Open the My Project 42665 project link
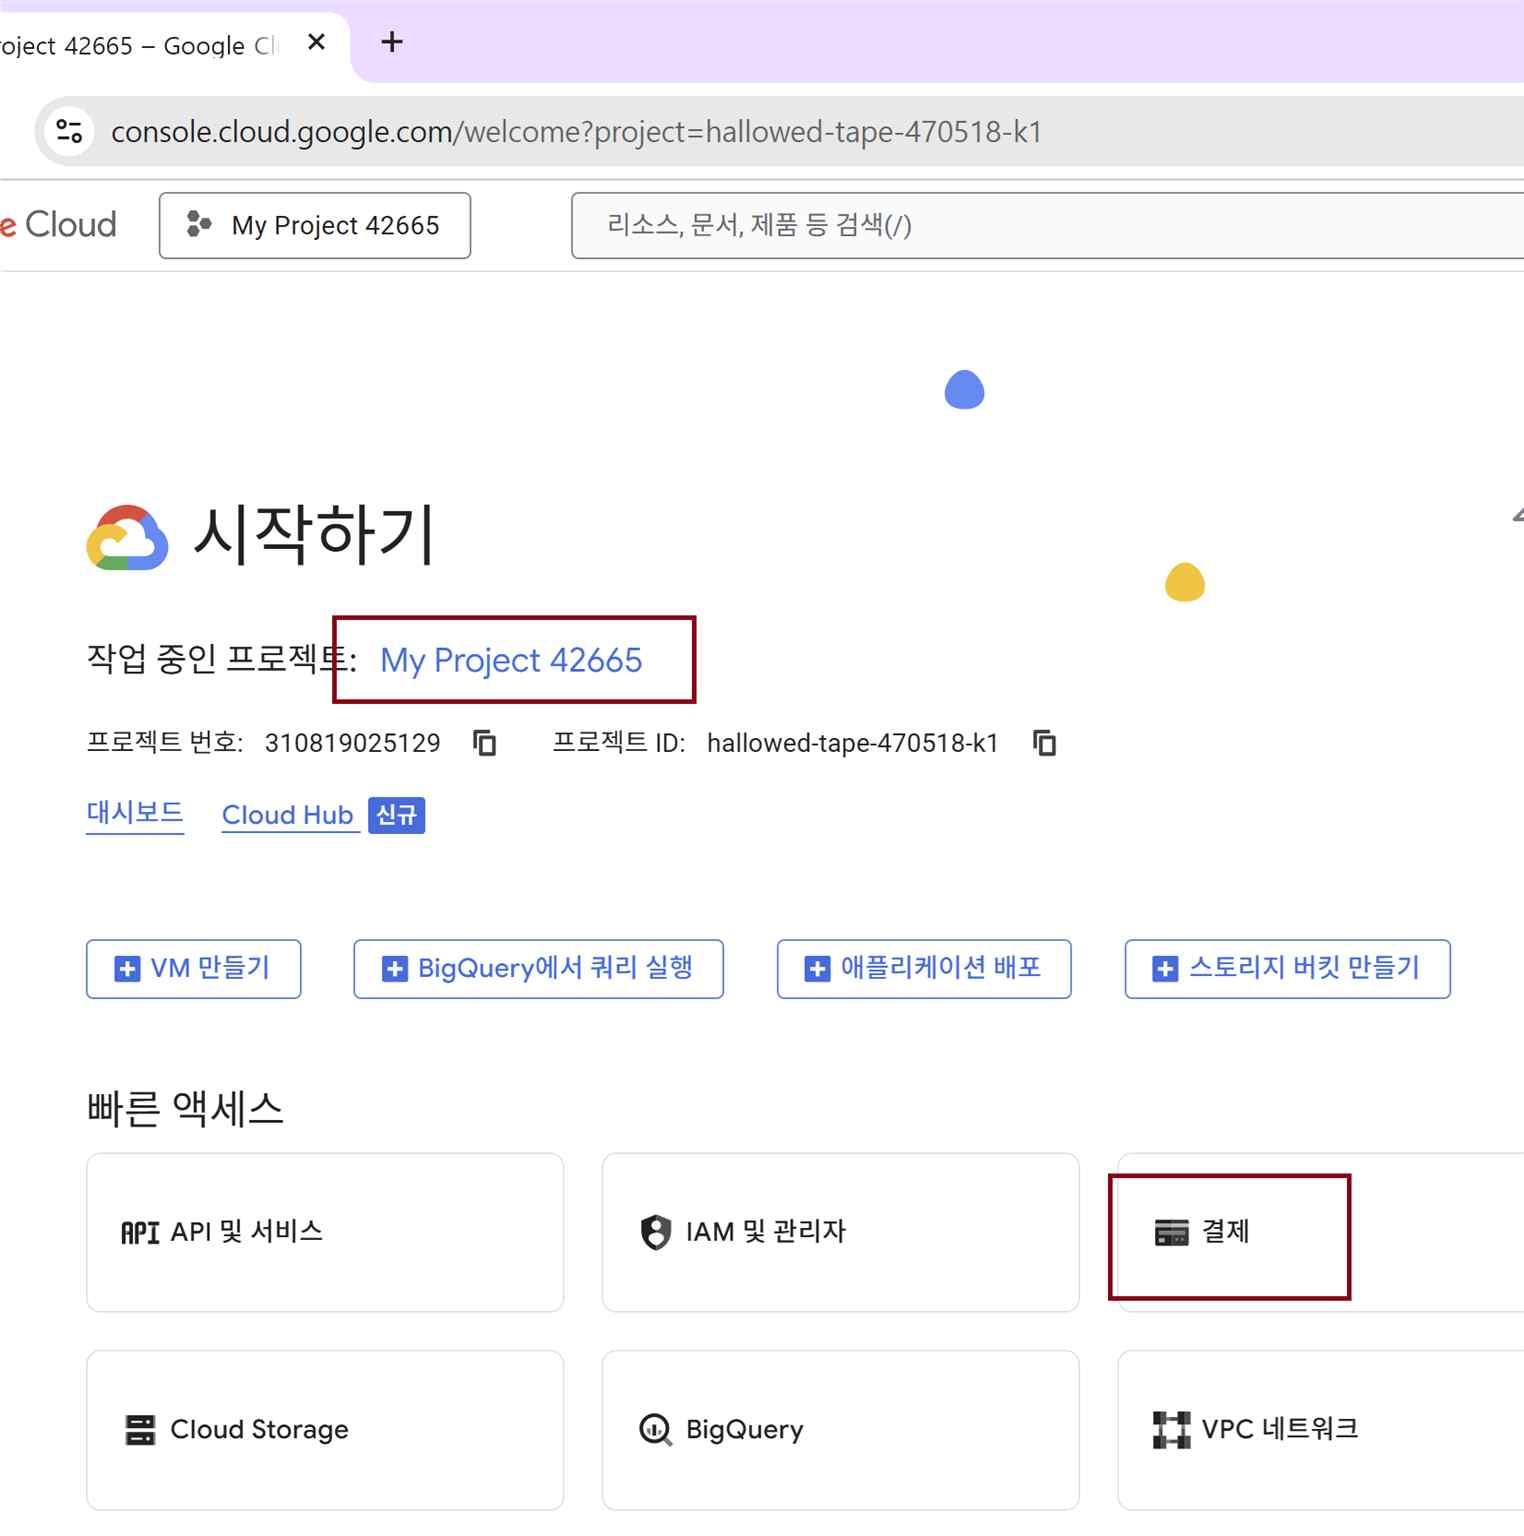The height and width of the screenshot is (1536, 1524). coord(511,660)
